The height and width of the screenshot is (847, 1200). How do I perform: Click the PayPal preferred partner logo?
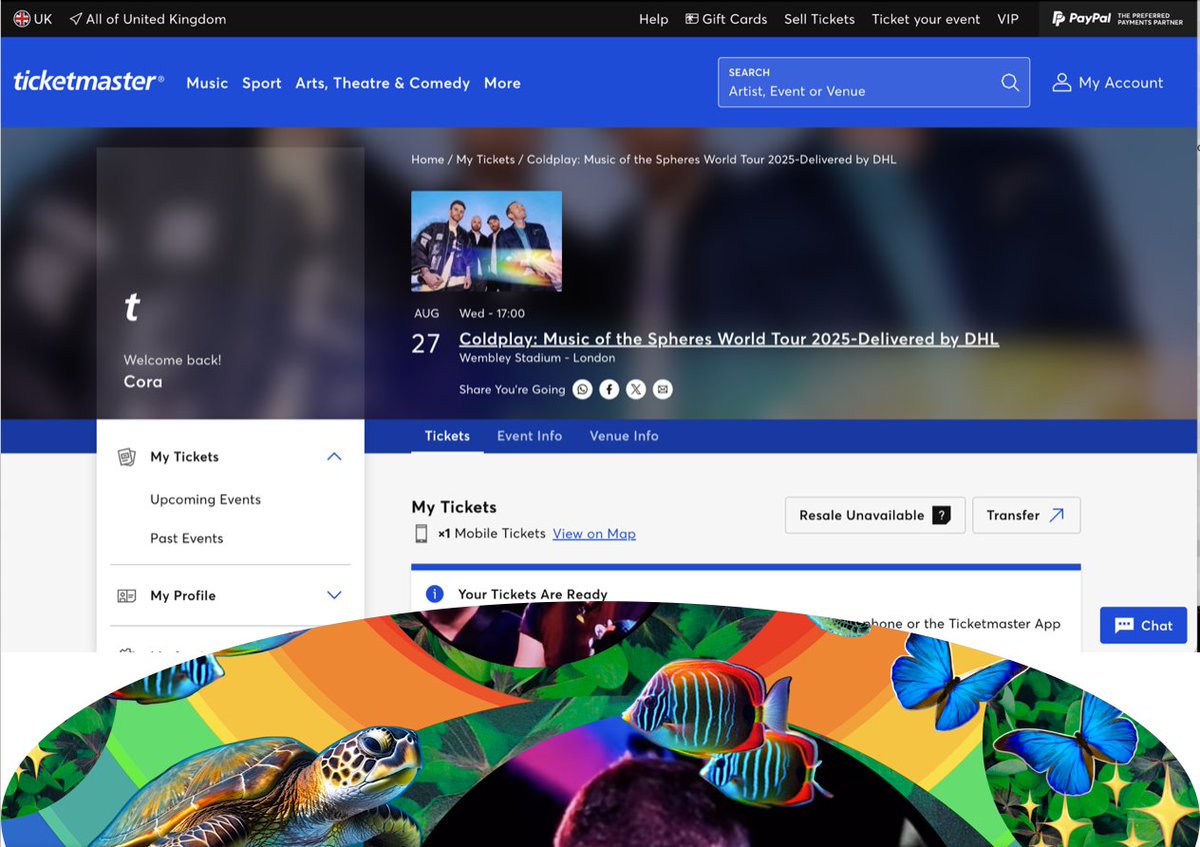pyautogui.click(x=1118, y=19)
